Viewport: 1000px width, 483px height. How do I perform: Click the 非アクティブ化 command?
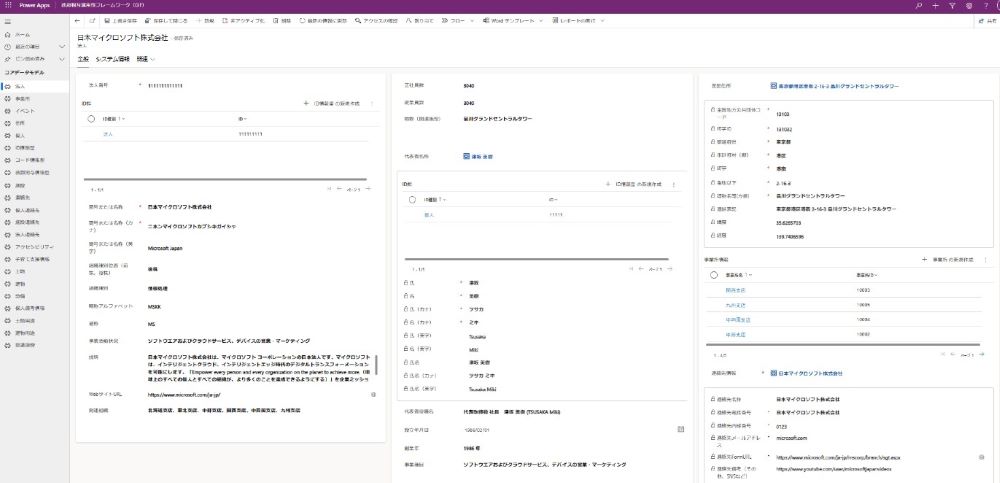243,21
